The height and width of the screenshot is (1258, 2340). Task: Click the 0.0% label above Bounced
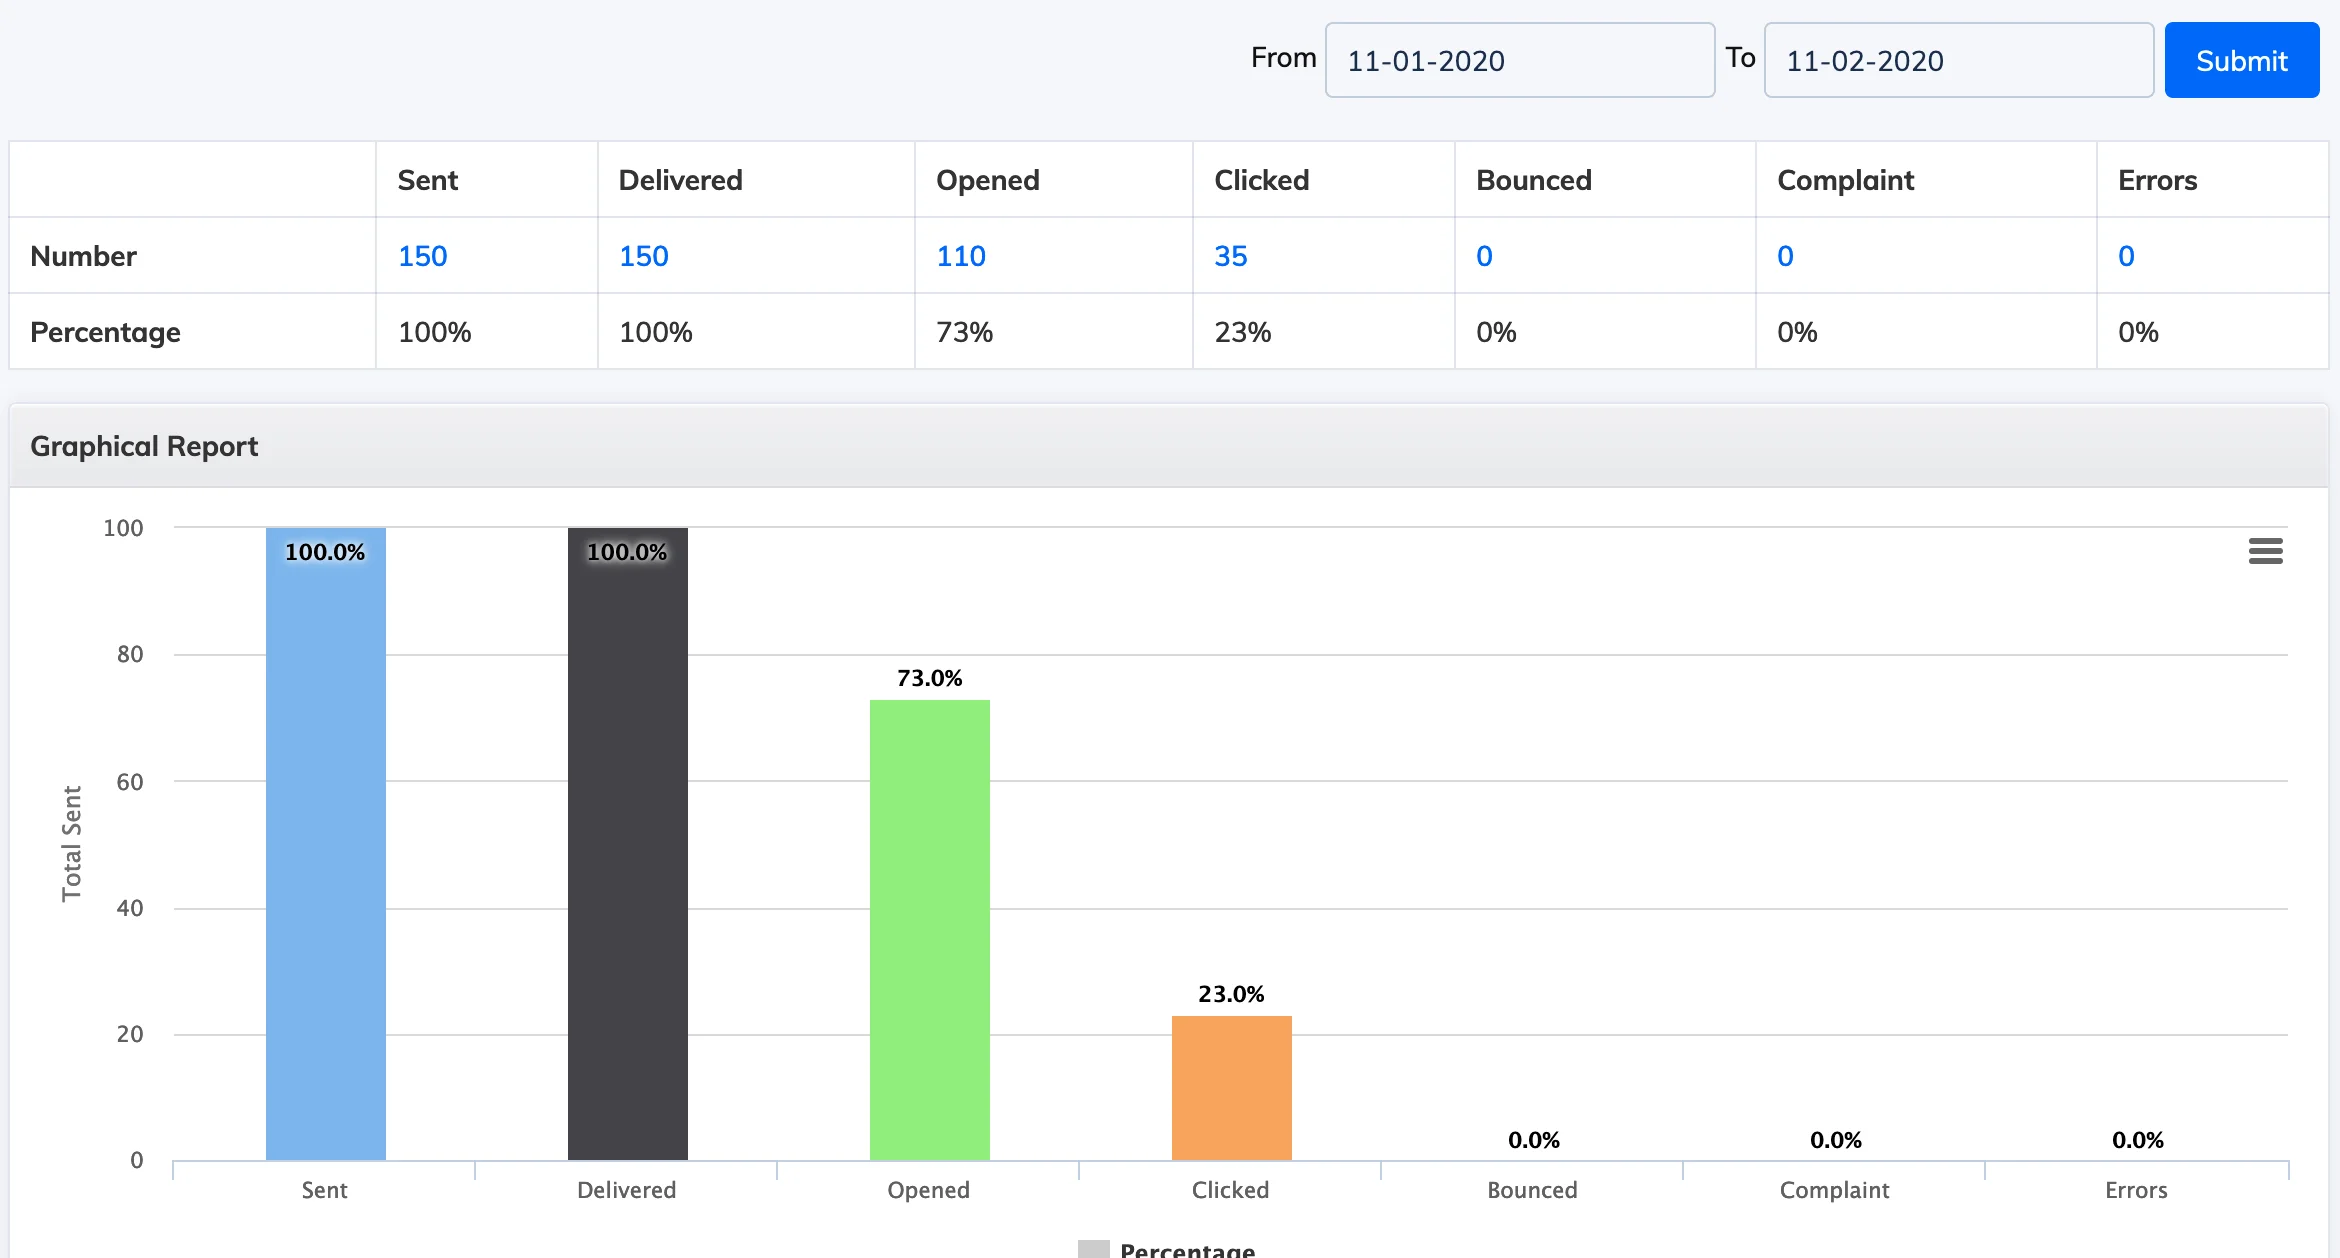[x=1533, y=1140]
